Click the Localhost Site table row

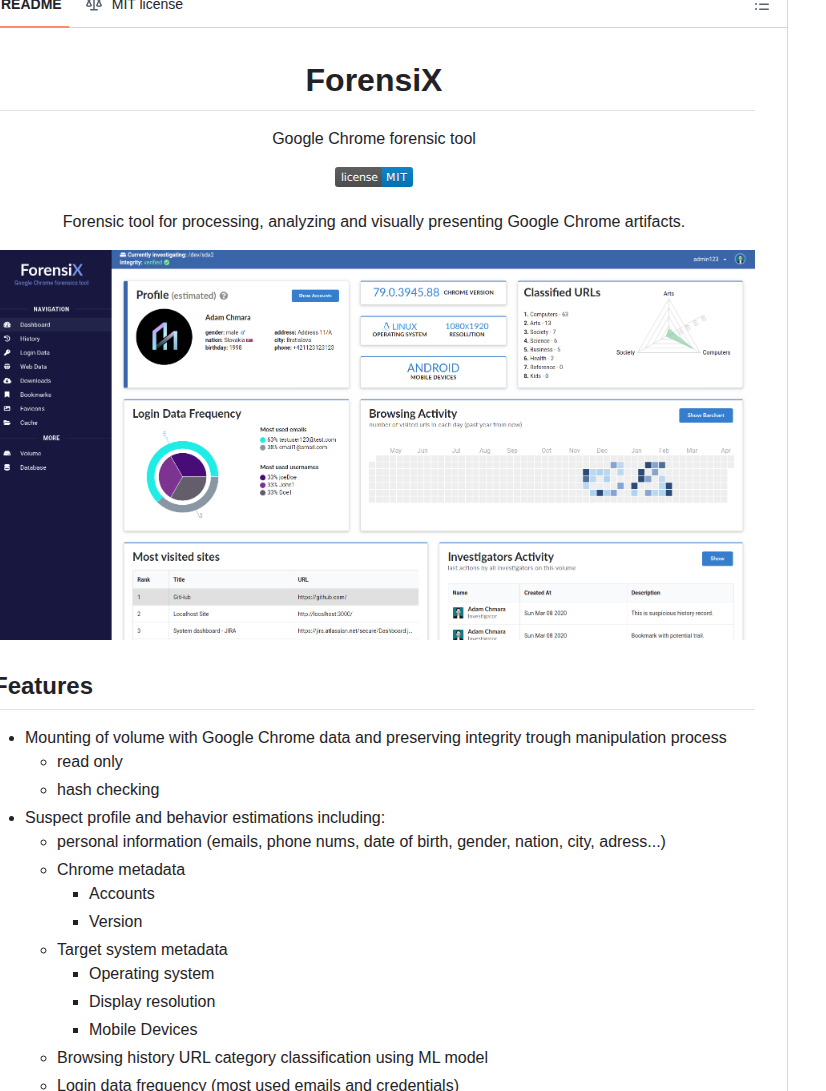click(x=276, y=614)
